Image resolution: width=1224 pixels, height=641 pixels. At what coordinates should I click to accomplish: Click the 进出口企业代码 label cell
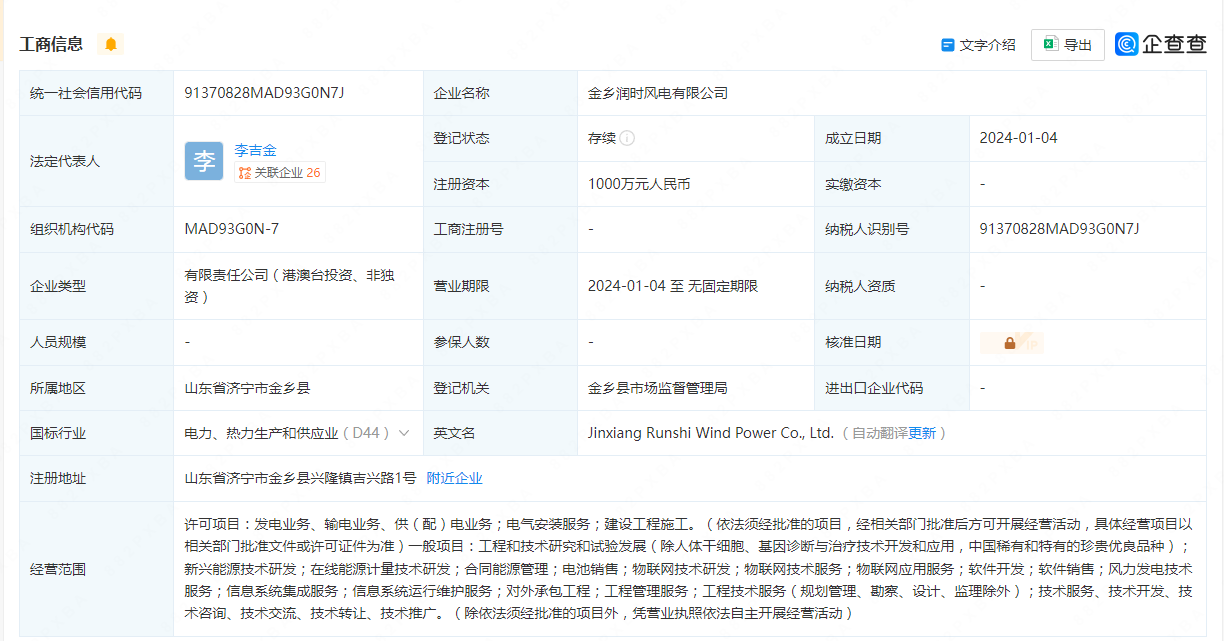[x=891, y=388]
